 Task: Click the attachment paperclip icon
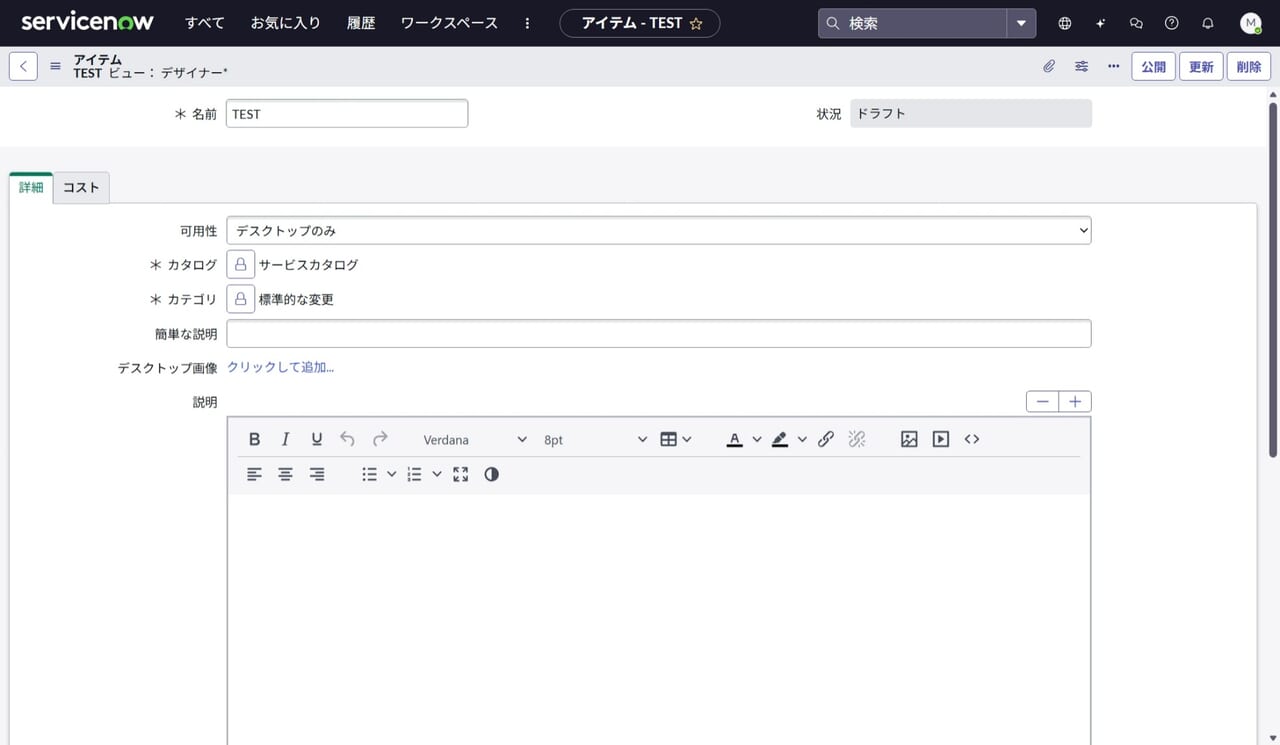point(1049,67)
